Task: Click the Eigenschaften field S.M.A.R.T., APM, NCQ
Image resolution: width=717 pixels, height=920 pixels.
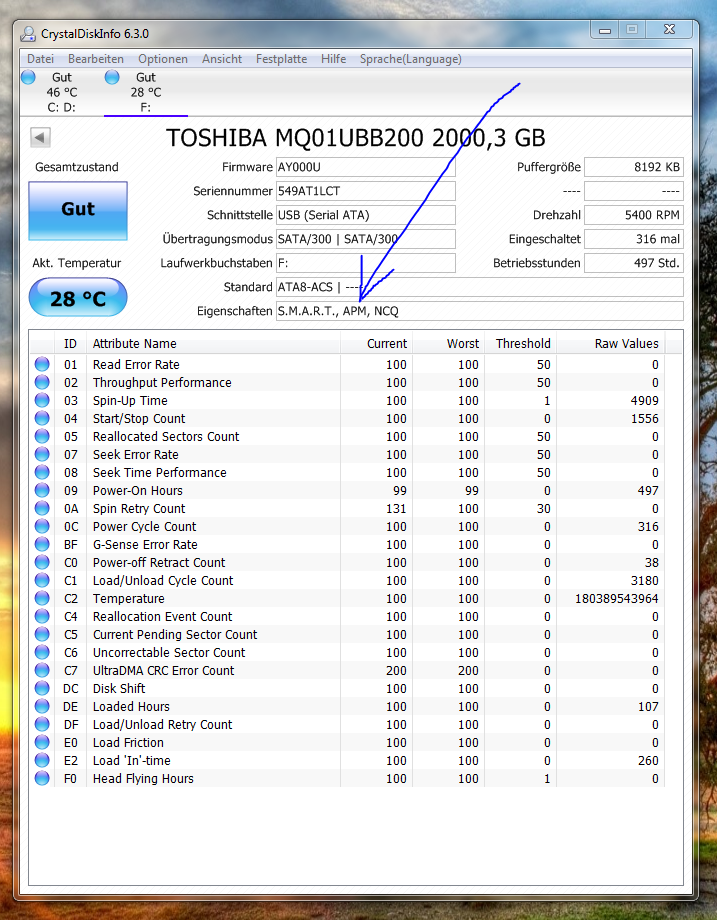Action: [479, 311]
